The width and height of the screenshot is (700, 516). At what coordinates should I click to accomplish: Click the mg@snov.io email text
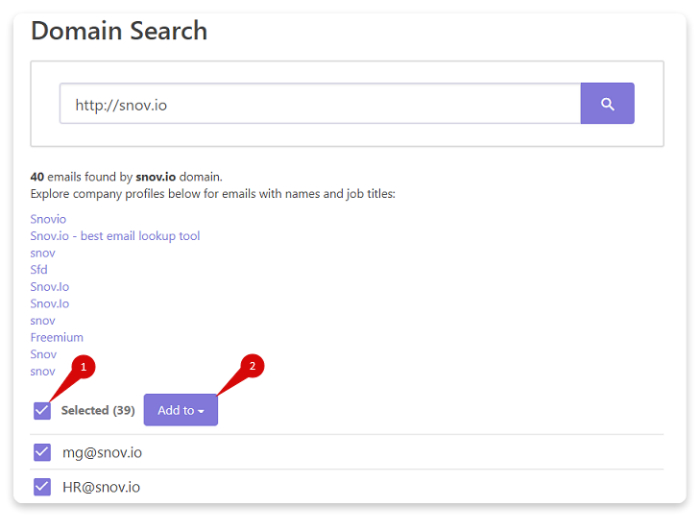pos(102,453)
